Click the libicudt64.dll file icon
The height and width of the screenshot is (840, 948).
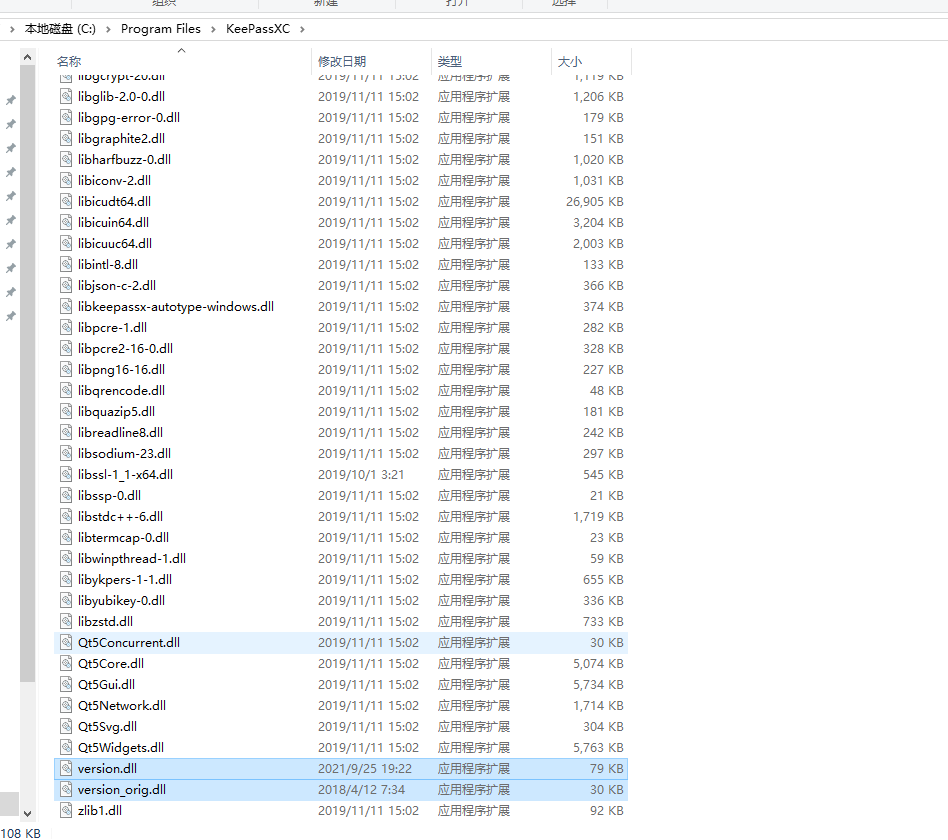(x=66, y=202)
